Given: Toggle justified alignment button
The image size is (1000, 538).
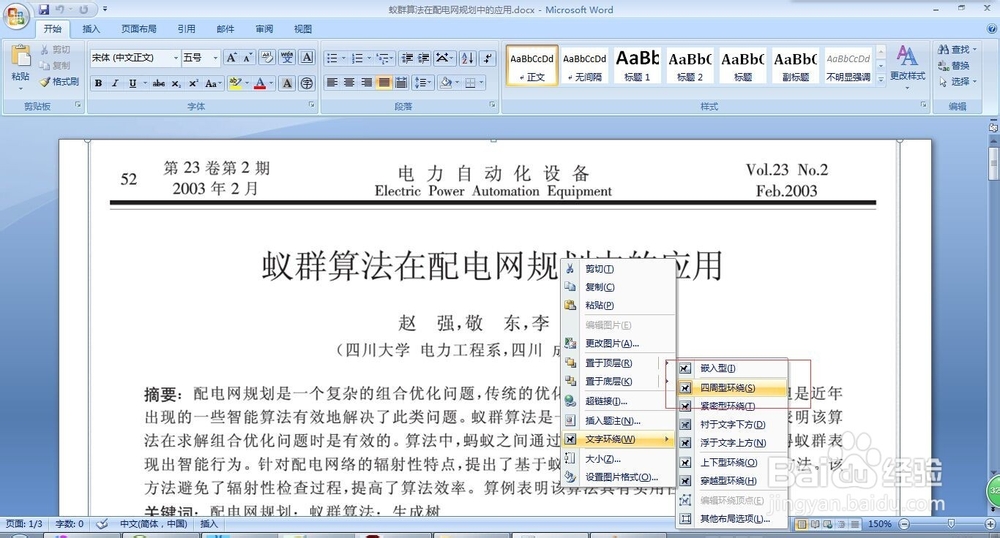Looking at the screenshot, I should click(383, 82).
